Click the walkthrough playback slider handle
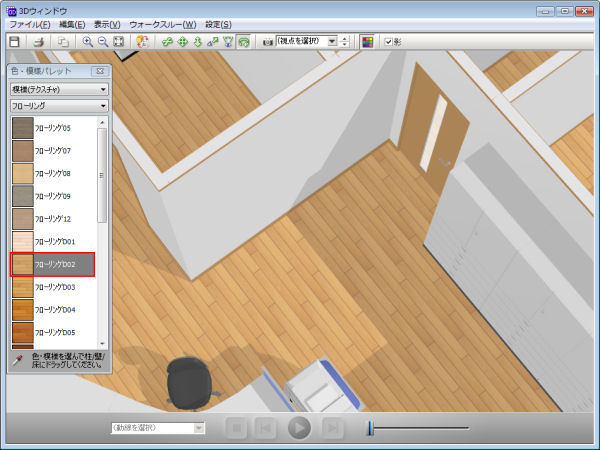 369,428
